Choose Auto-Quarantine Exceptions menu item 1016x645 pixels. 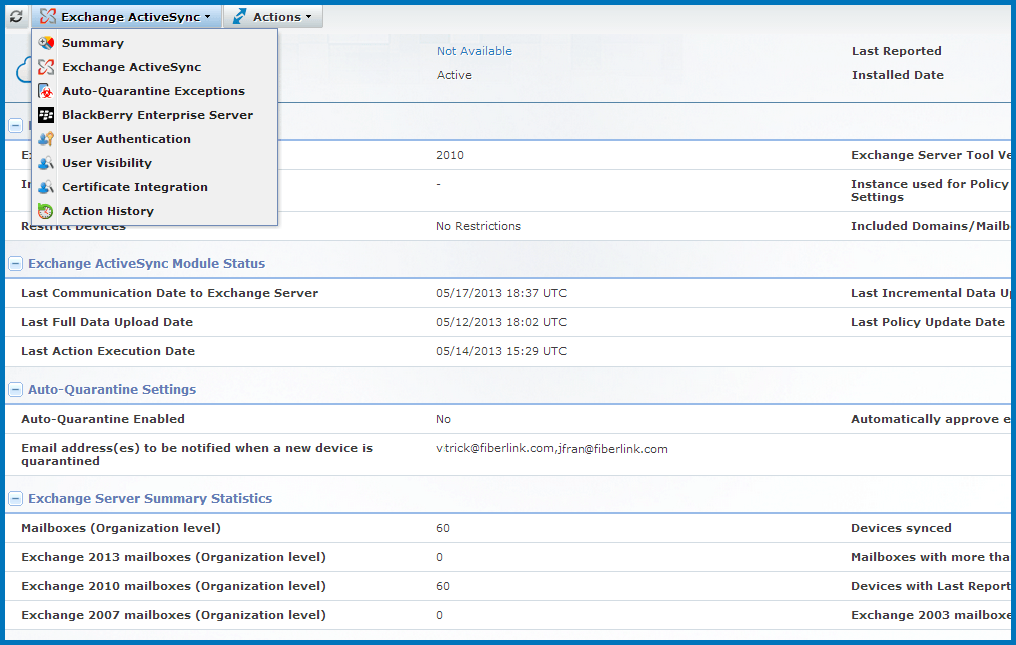click(155, 91)
